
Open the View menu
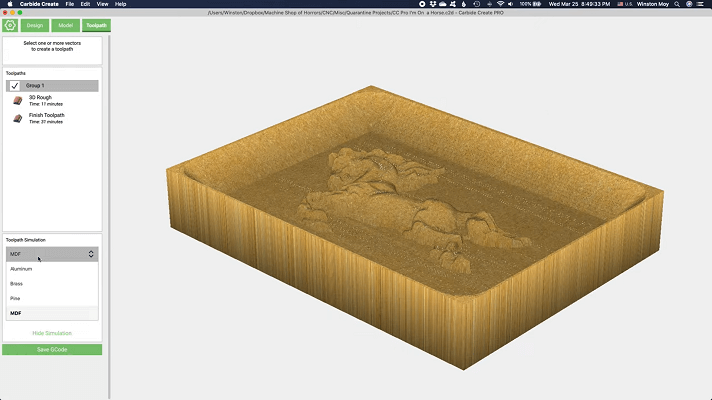[x=102, y=4]
